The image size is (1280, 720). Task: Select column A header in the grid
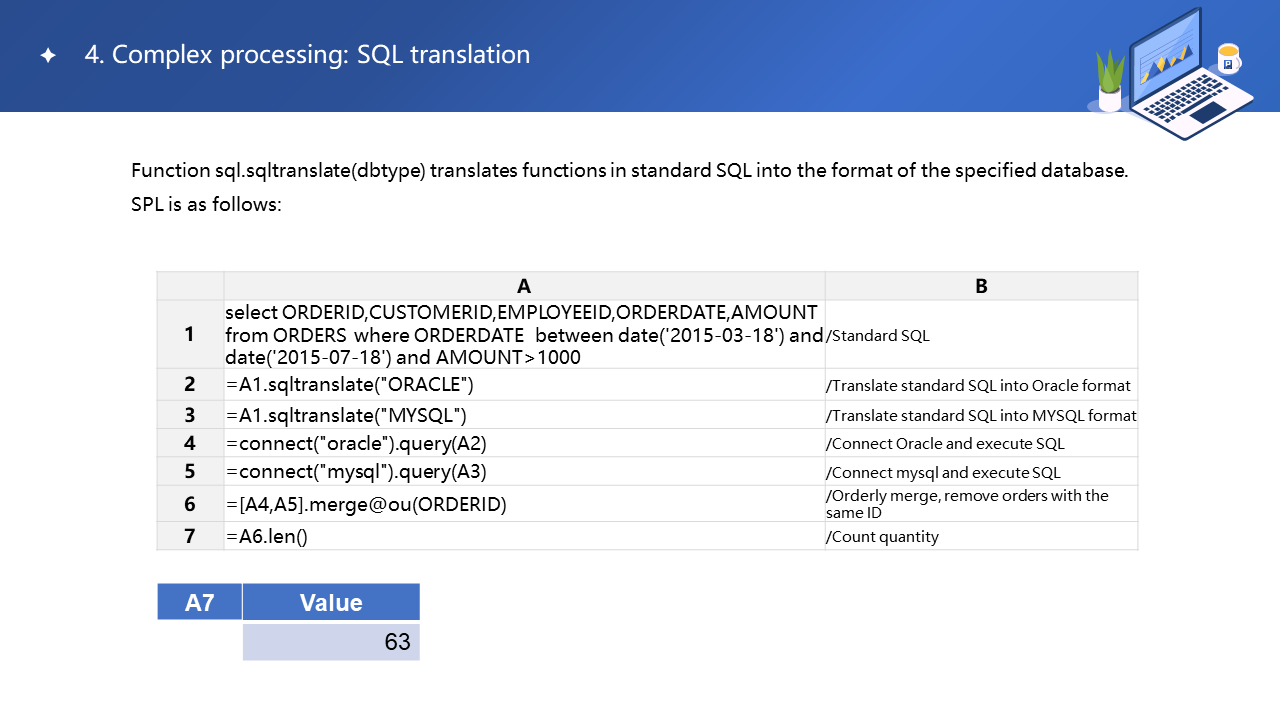pyautogui.click(x=524, y=286)
